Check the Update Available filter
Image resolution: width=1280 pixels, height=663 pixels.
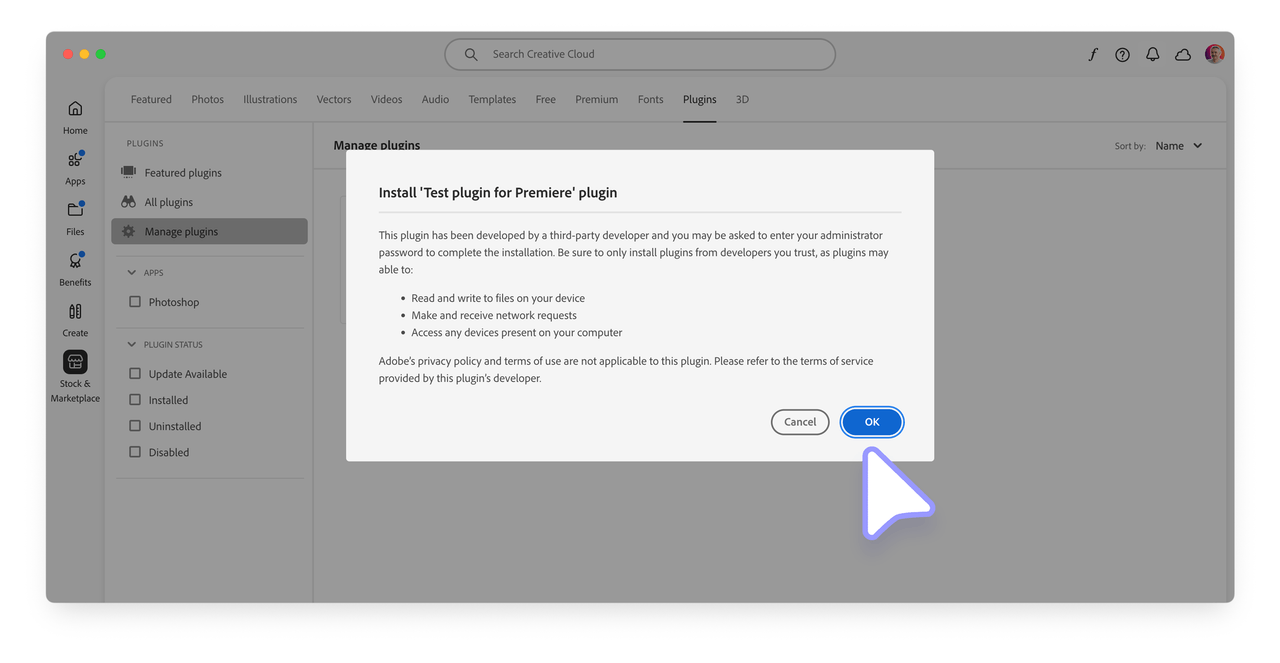pyautogui.click(x=135, y=373)
